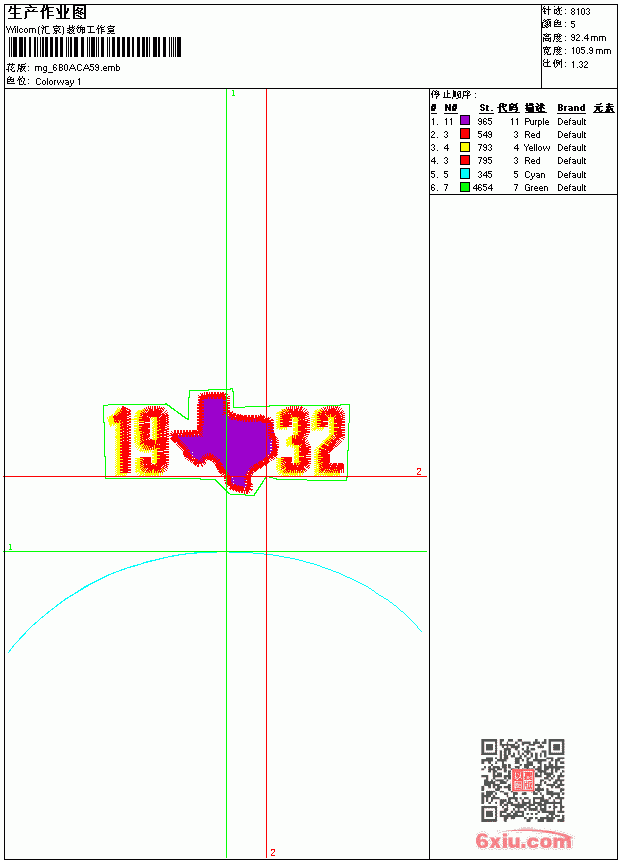Click the red swatch with 549 stitches
This screenshot has height=860, width=620.
[x=464, y=134]
